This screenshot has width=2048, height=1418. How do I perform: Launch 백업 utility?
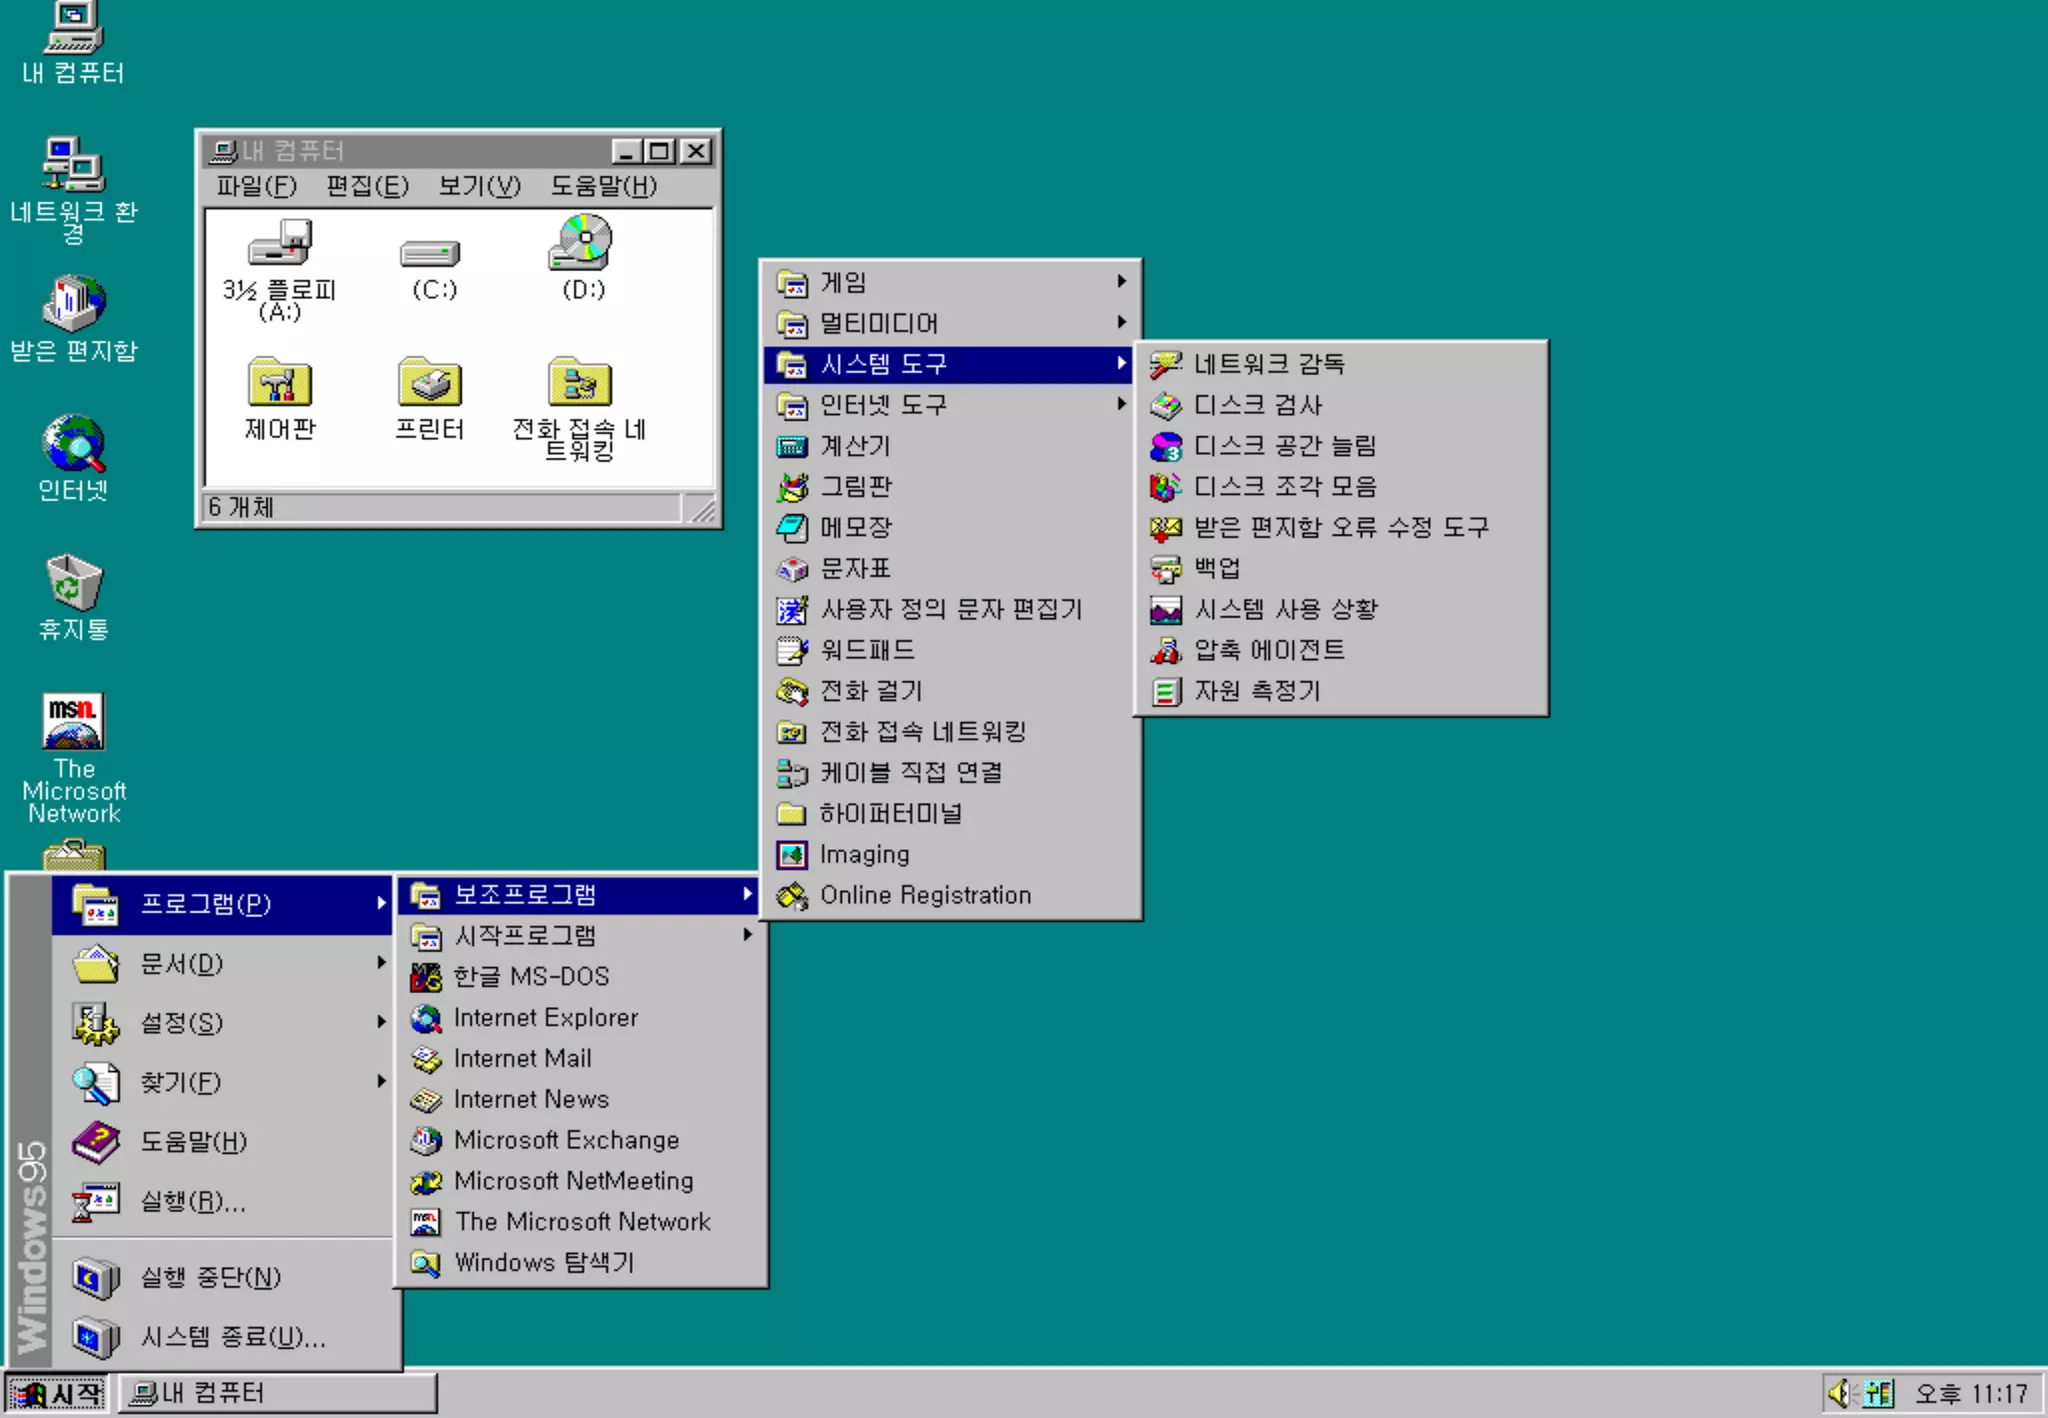click(1341, 568)
